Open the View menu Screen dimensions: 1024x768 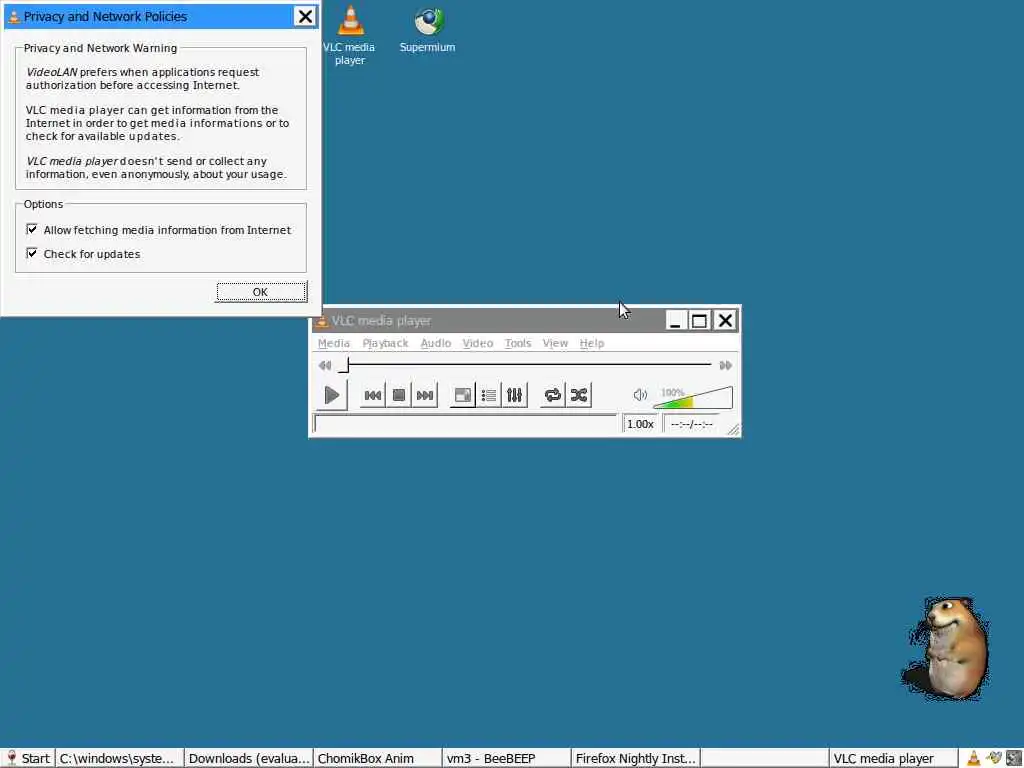[x=555, y=343]
